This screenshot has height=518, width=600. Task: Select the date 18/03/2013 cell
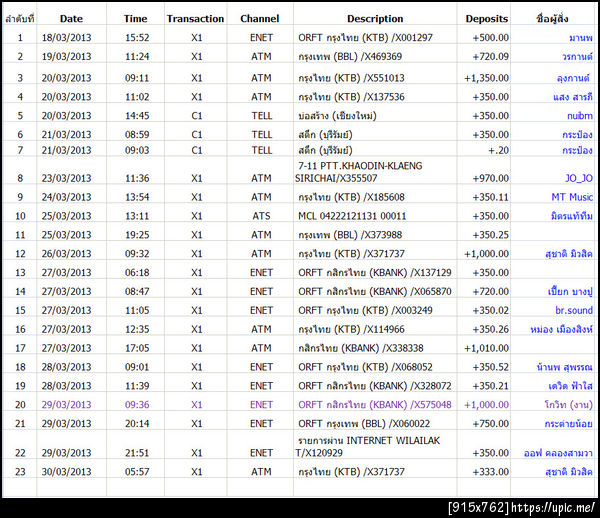(67, 37)
